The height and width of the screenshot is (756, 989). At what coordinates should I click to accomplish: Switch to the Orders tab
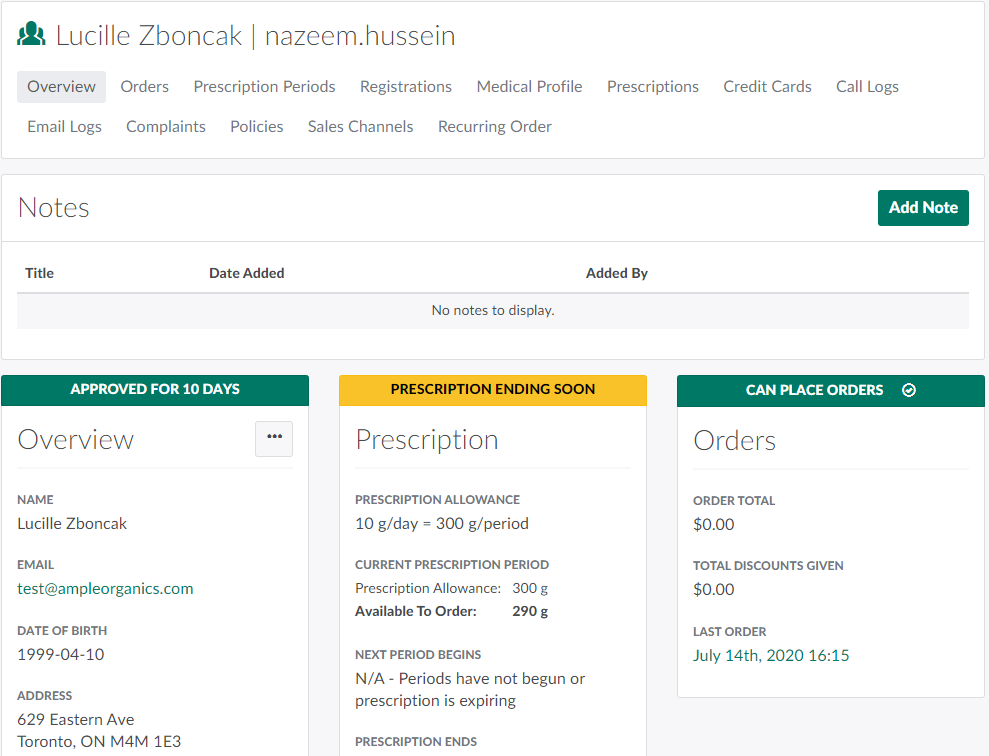point(145,87)
